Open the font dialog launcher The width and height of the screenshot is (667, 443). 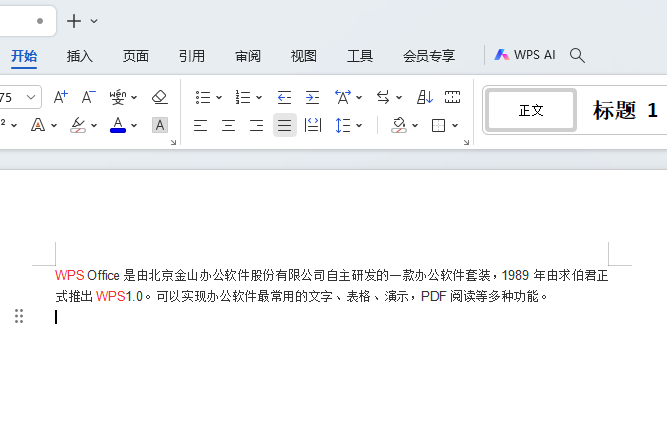[x=173, y=142]
